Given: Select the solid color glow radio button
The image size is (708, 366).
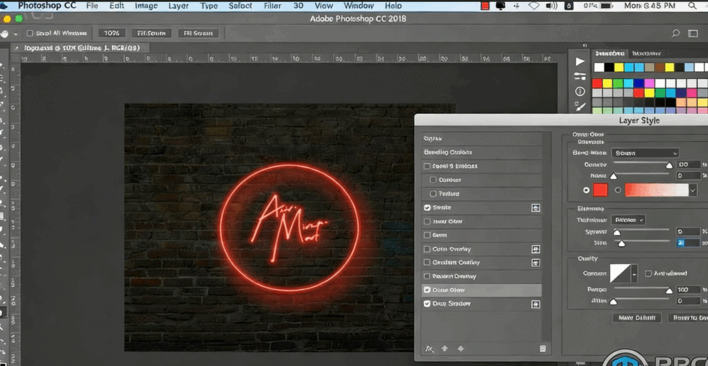Looking at the screenshot, I should (586, 190).
